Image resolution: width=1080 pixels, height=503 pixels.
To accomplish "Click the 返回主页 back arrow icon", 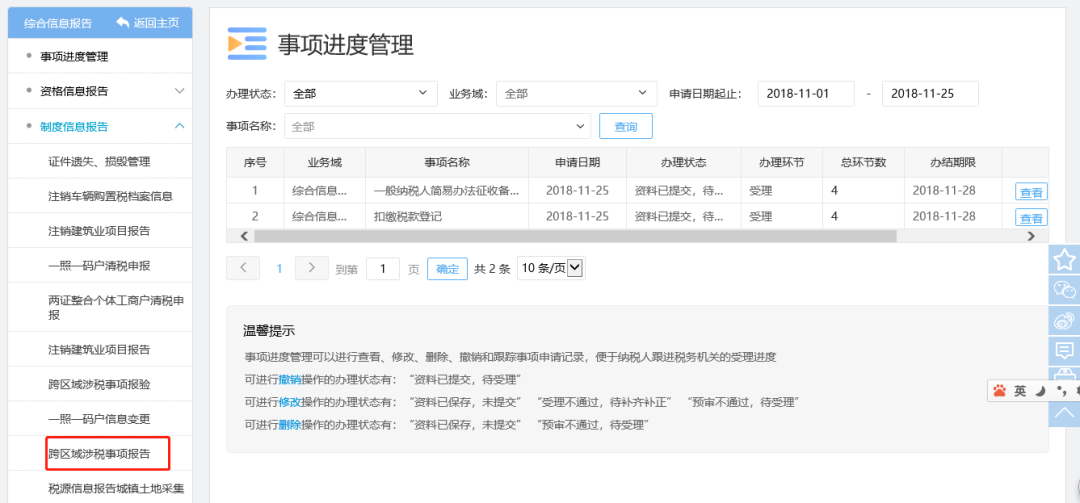I will click(123, 23).
